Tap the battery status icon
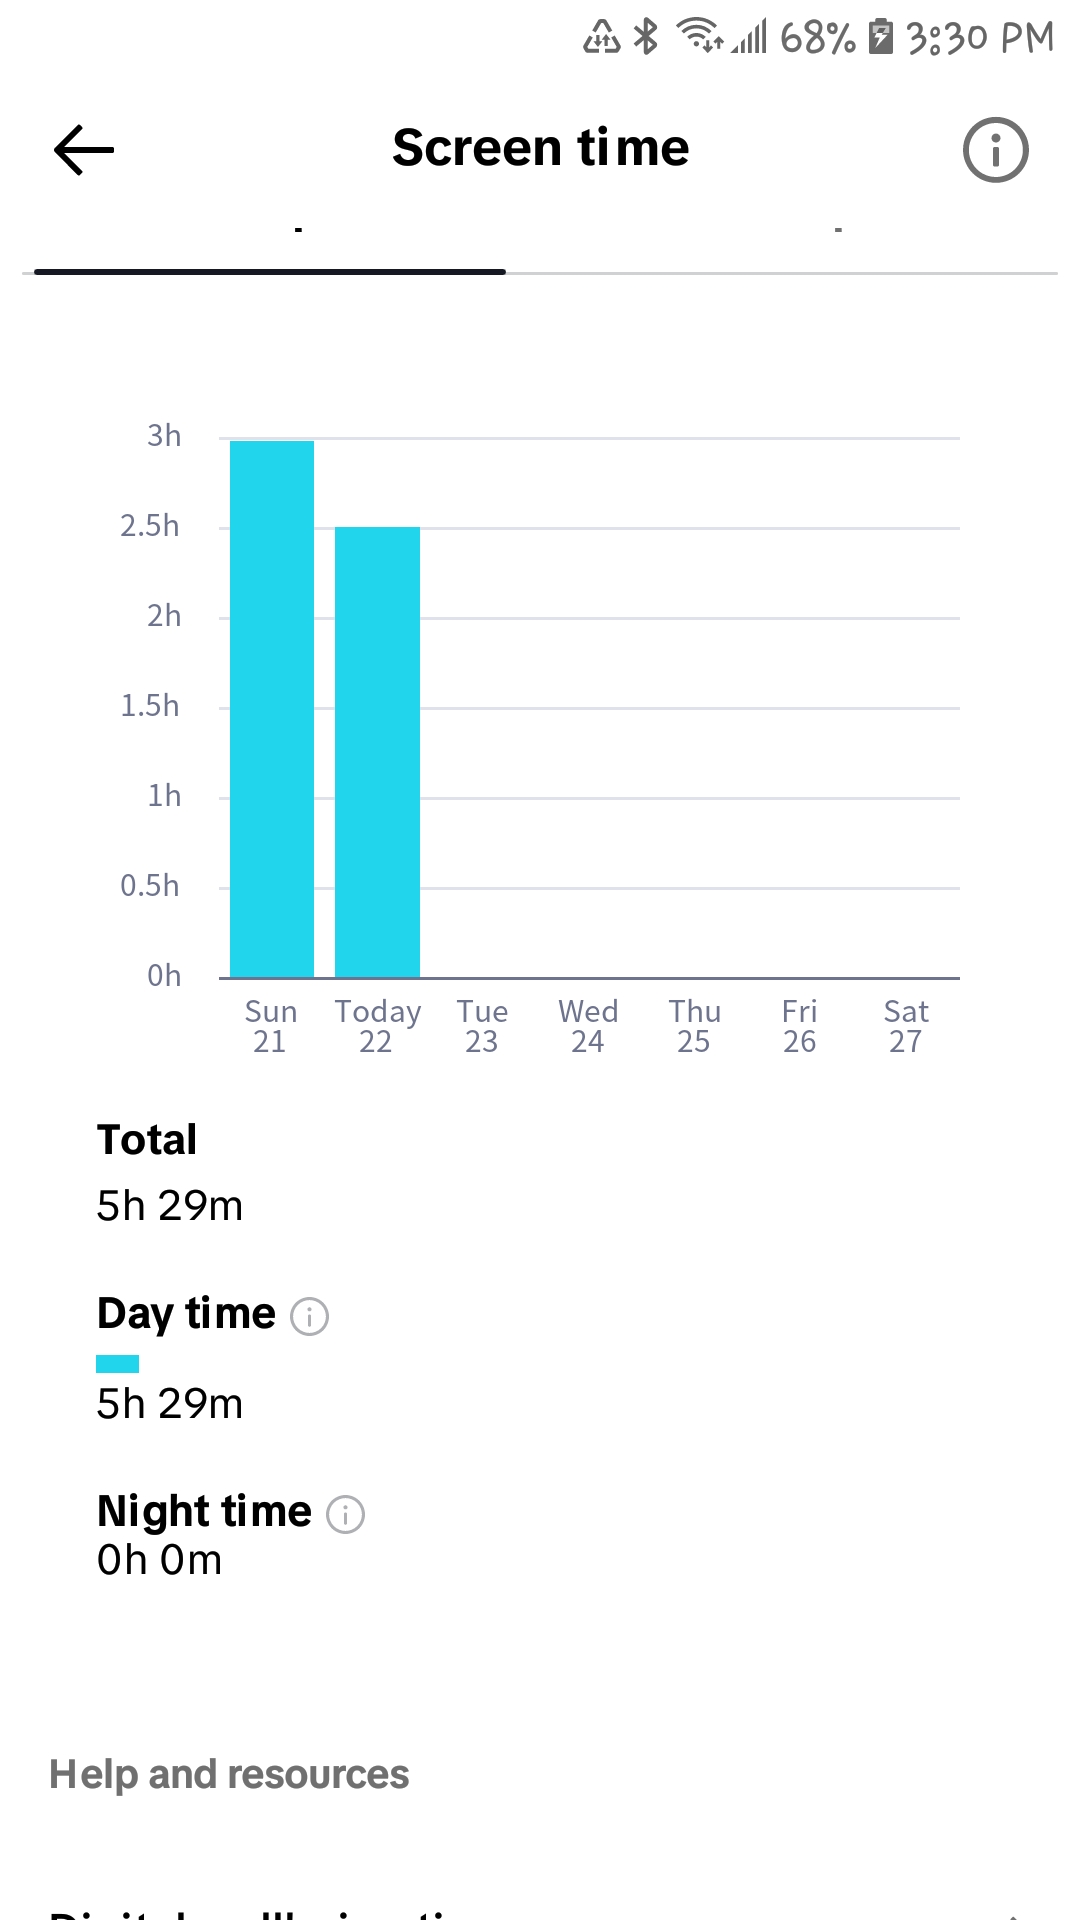Viewport: 1080px width, 1920px height. (x=880, y=37)
